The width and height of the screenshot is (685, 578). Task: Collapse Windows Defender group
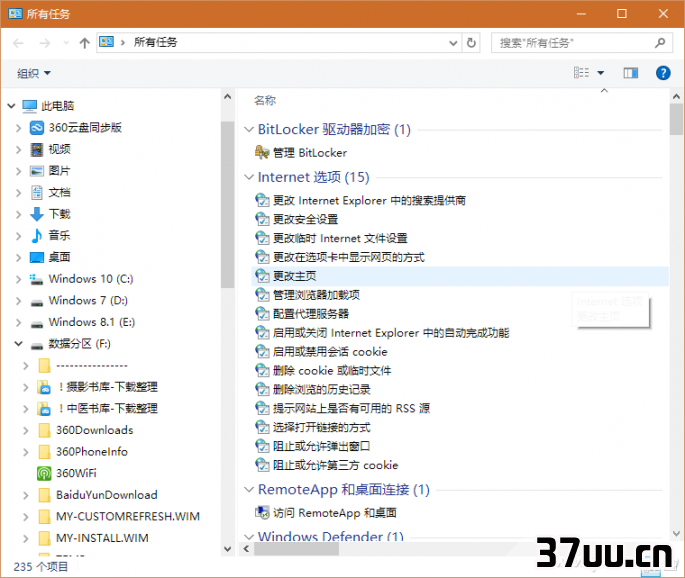tap(249, 536)
